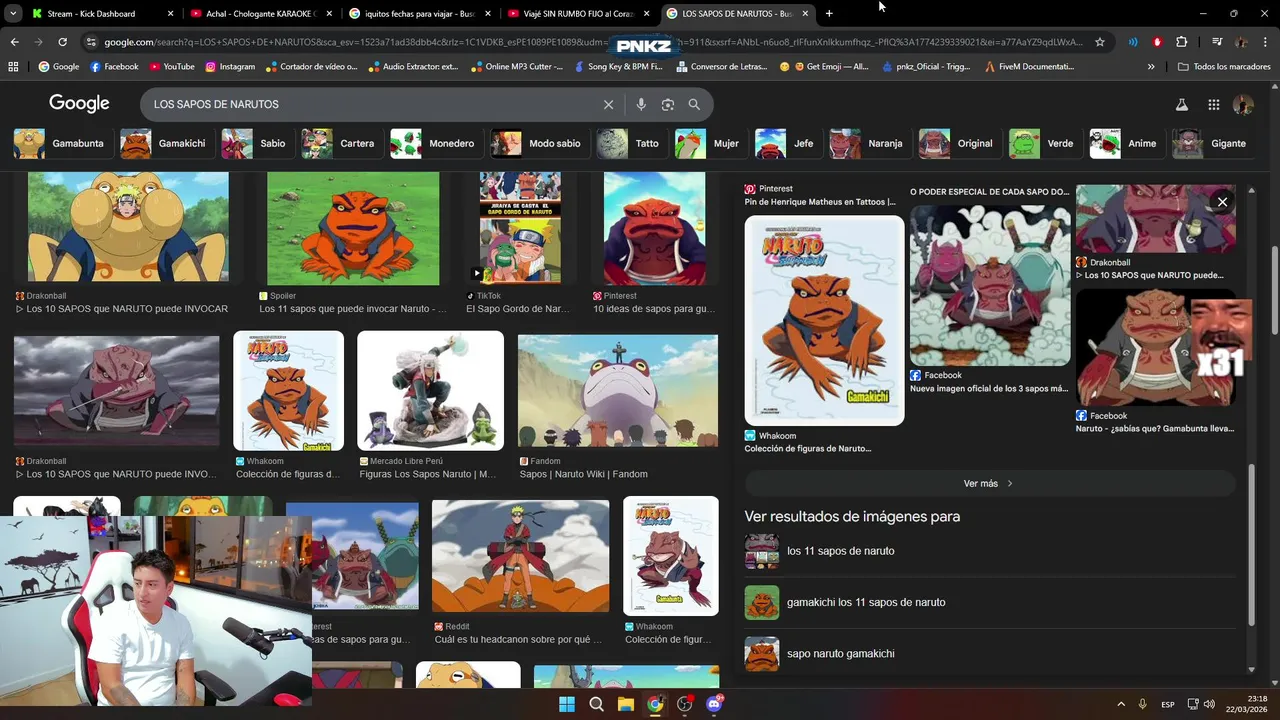The image size is (1280, 720).
Task: Click taskbar microphone status icon
Action: pyautogui.click(x=1143, y=704)
